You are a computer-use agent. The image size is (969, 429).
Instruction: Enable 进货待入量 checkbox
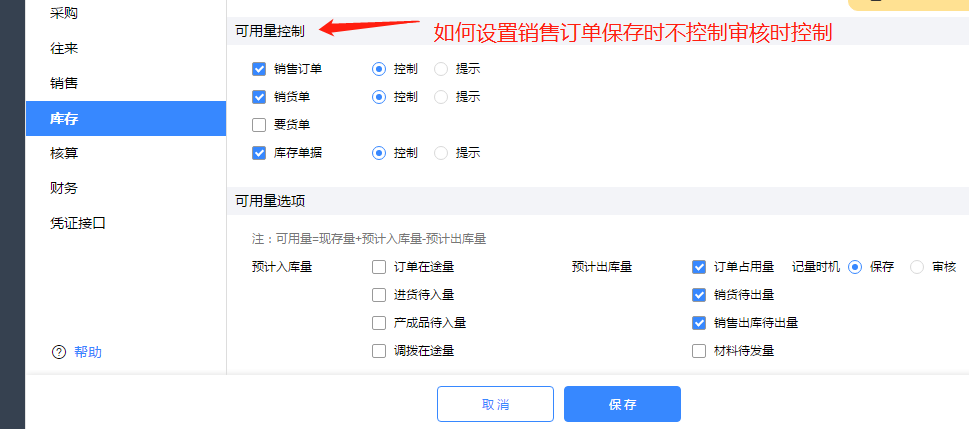pos(379,295)
